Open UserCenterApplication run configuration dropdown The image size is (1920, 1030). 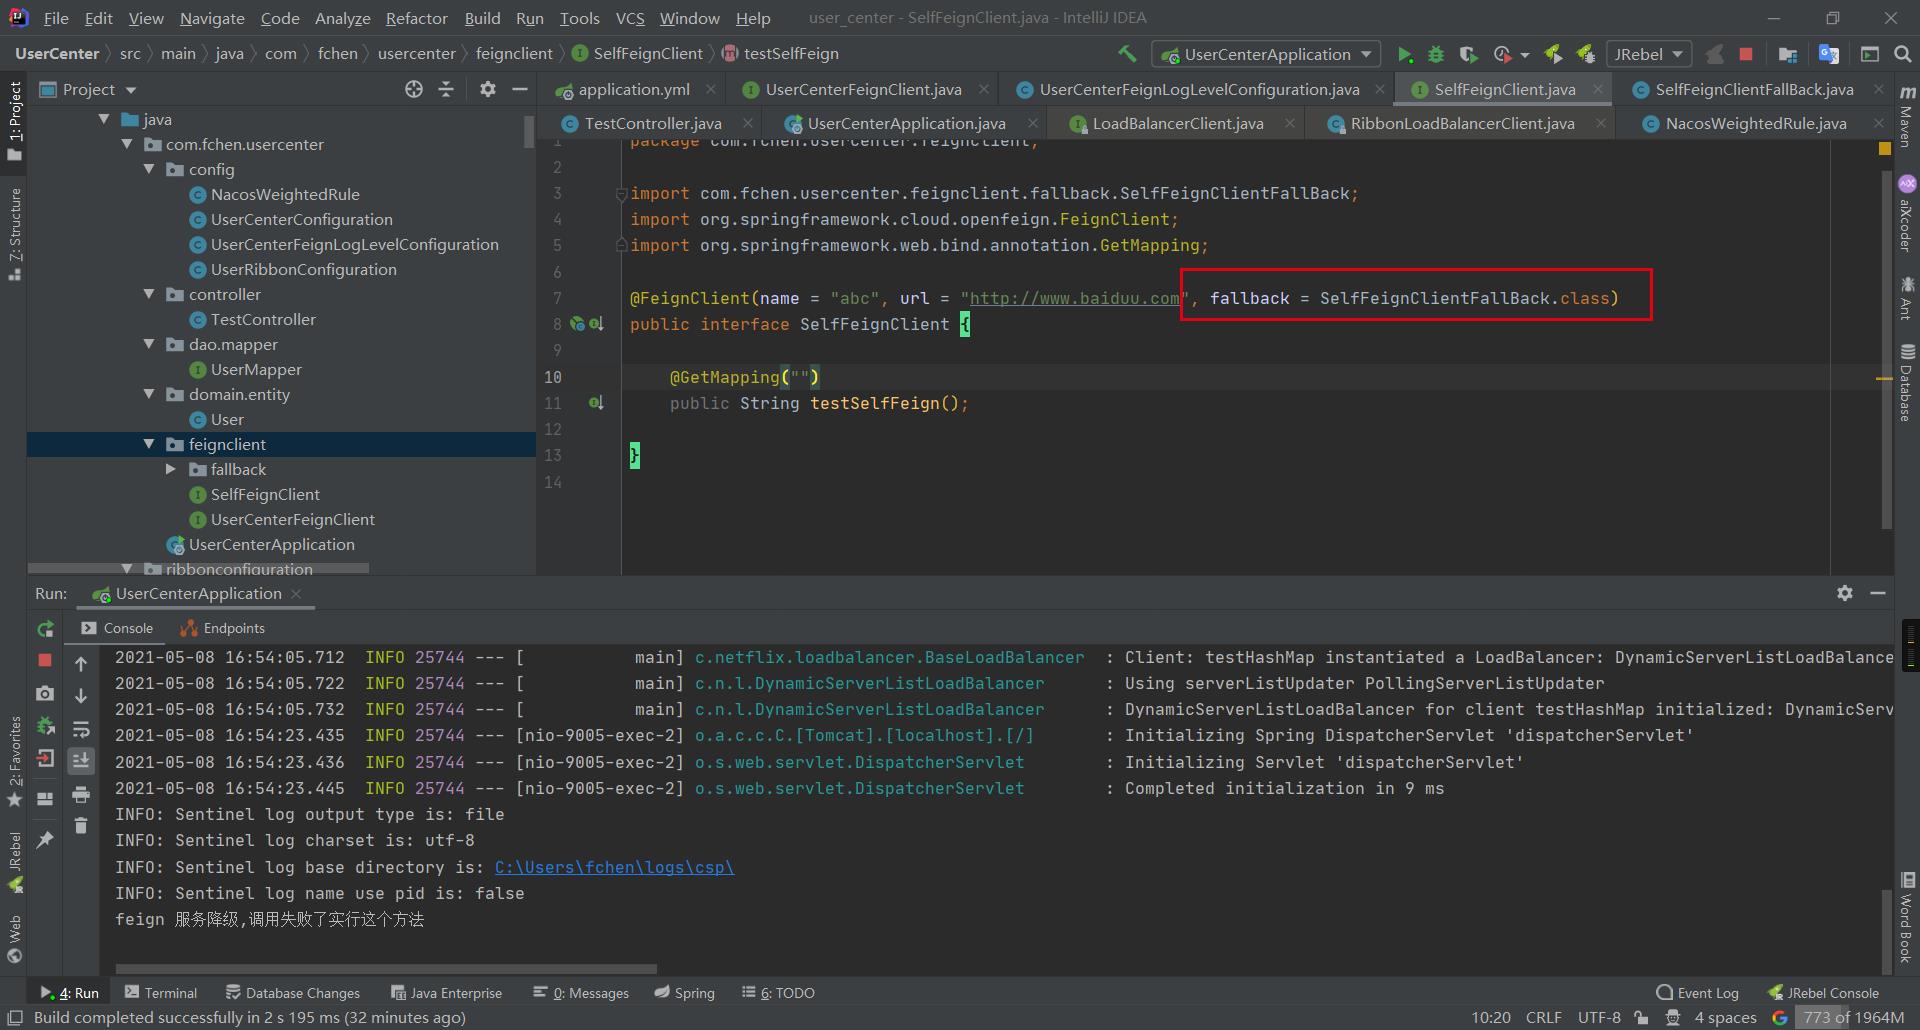tap(1266, 54)
